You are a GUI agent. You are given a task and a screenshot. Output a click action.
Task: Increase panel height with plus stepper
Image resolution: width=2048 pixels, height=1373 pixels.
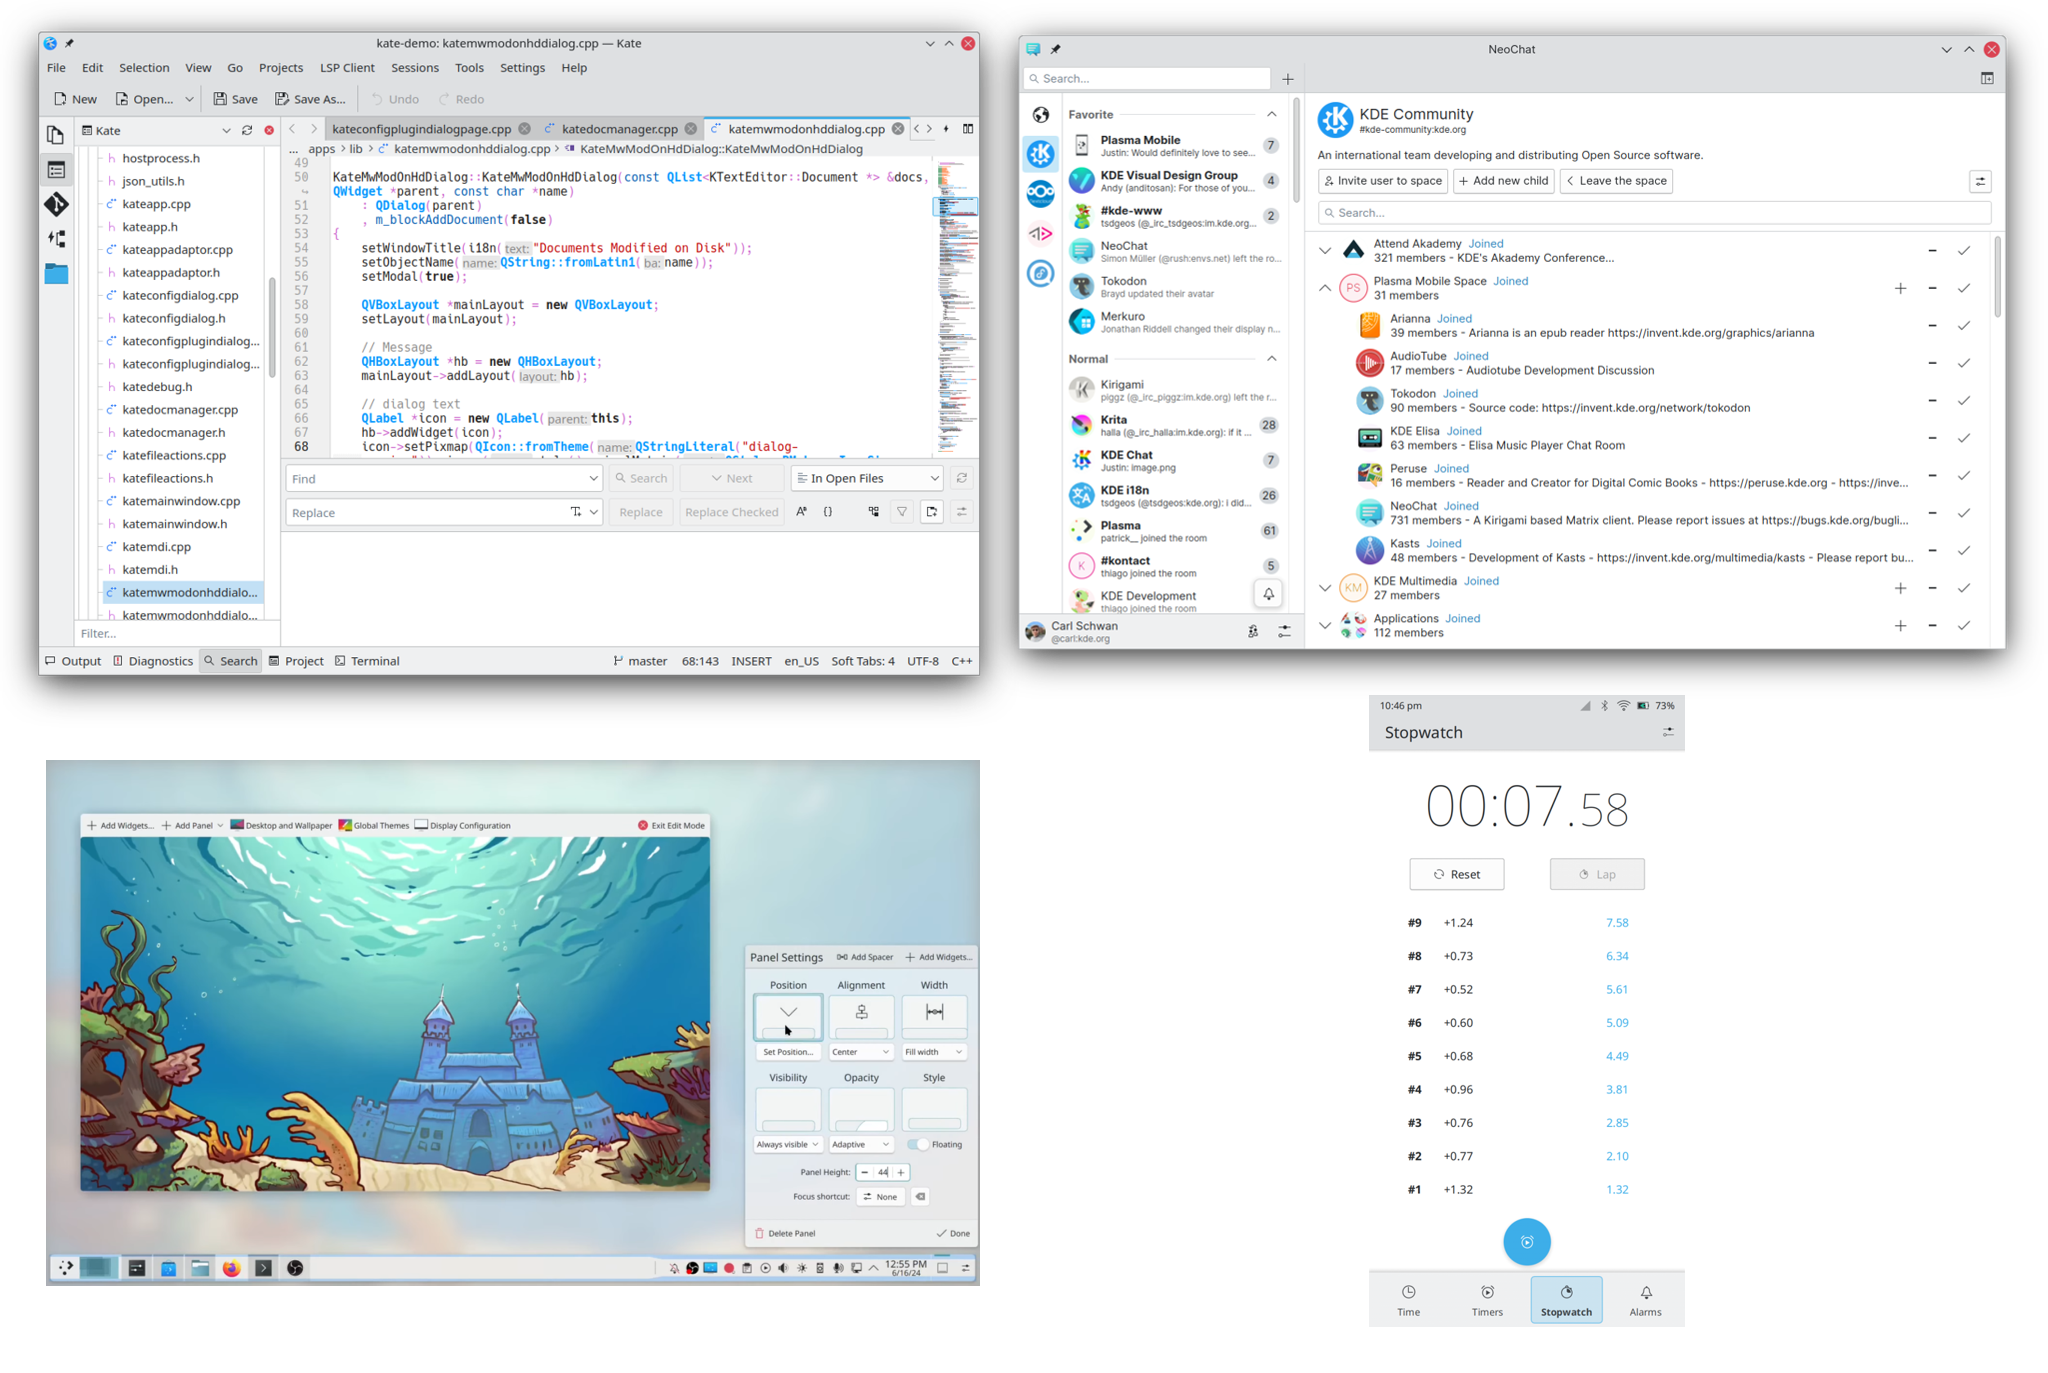pos(901,1172)
